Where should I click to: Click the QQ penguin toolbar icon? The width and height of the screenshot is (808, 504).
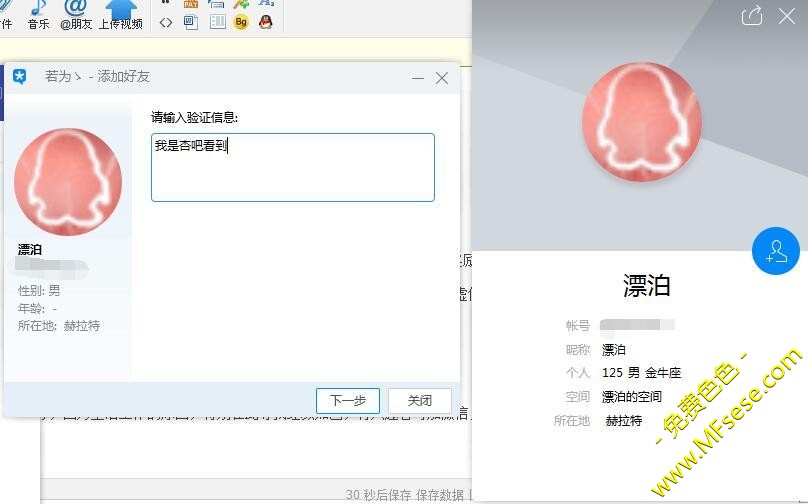pos(265,22)
